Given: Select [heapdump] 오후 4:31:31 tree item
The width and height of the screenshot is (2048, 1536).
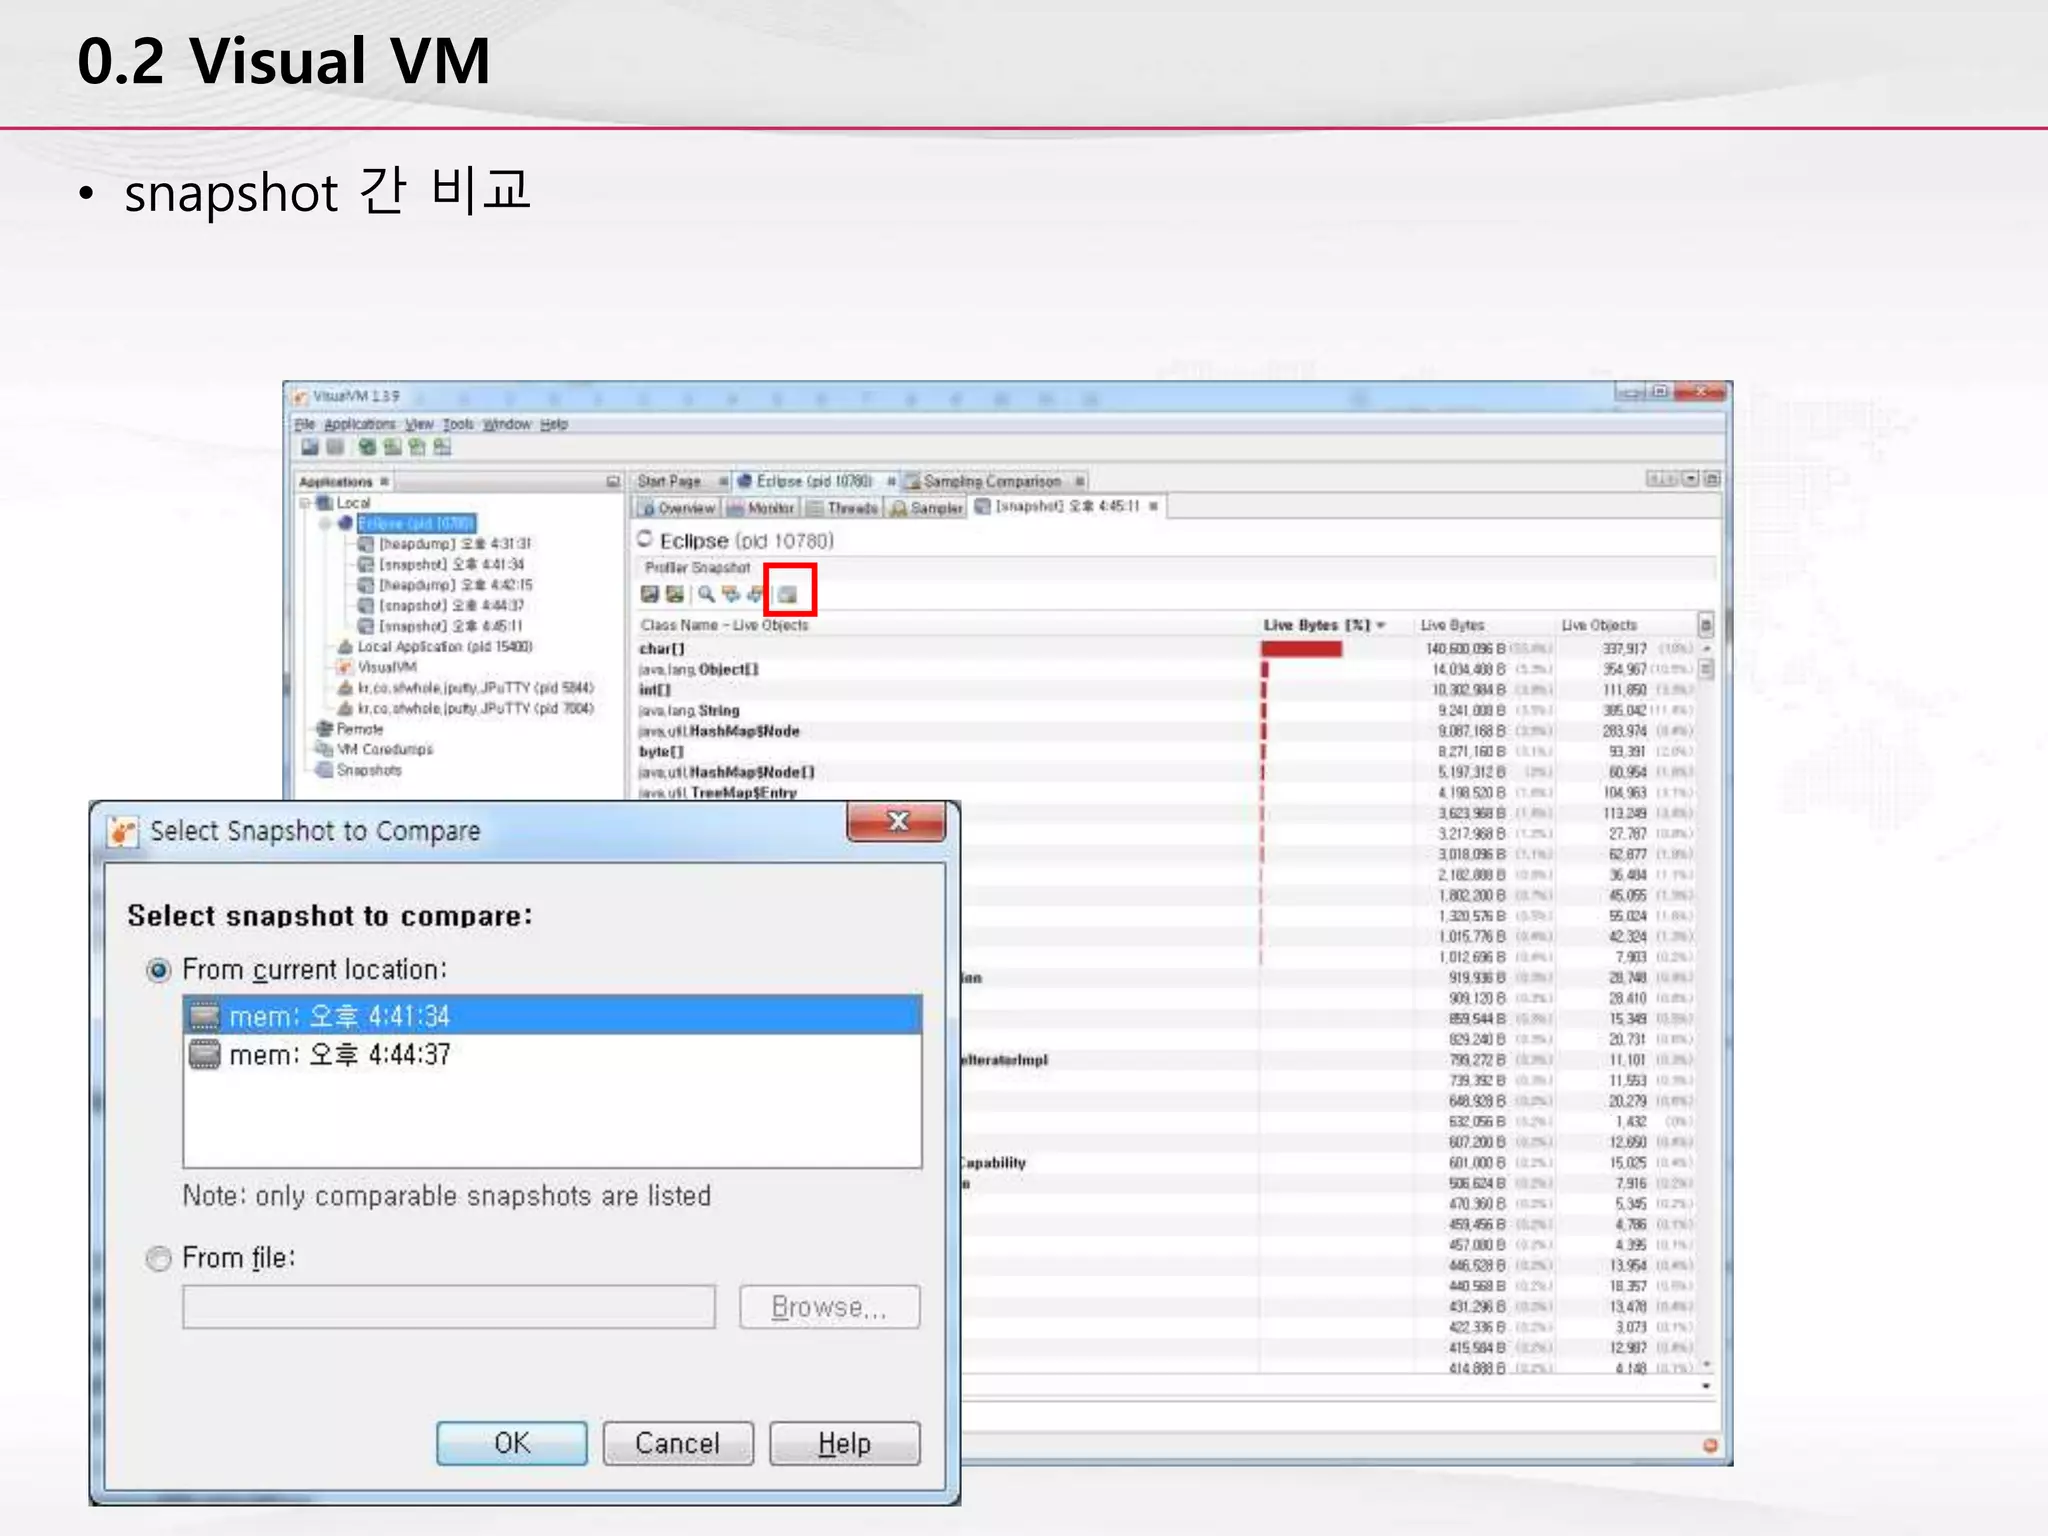Looking at the screenshot, I should tap(445, 544).
